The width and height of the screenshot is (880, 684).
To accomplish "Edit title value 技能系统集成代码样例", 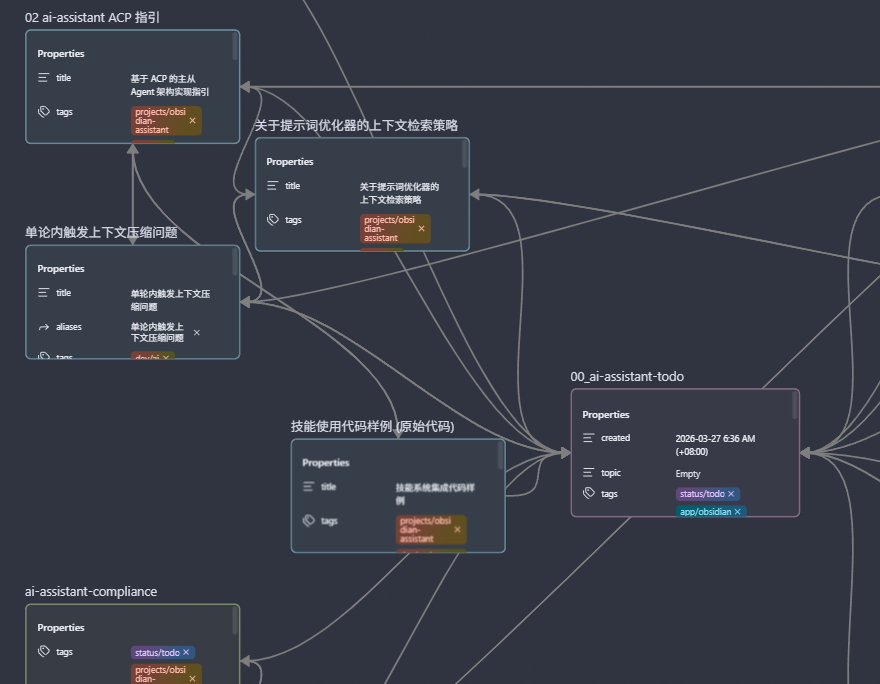I will pos(435,494).
